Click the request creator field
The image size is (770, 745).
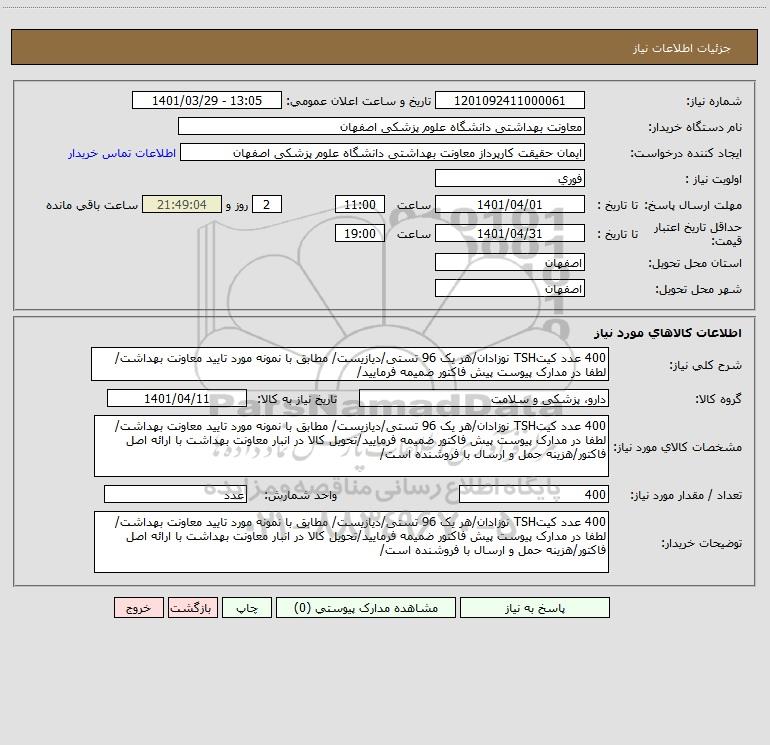pyautogui.click(x=383, y=152)
